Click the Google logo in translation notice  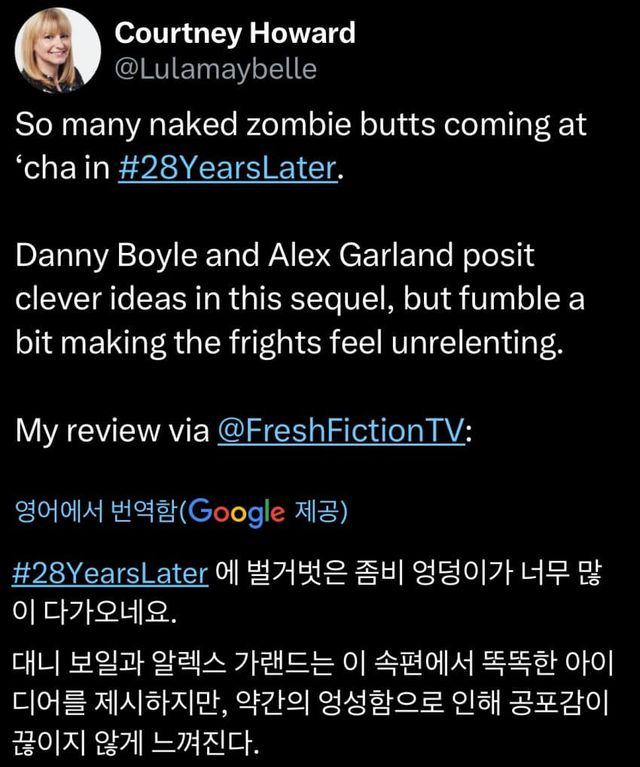236,512
